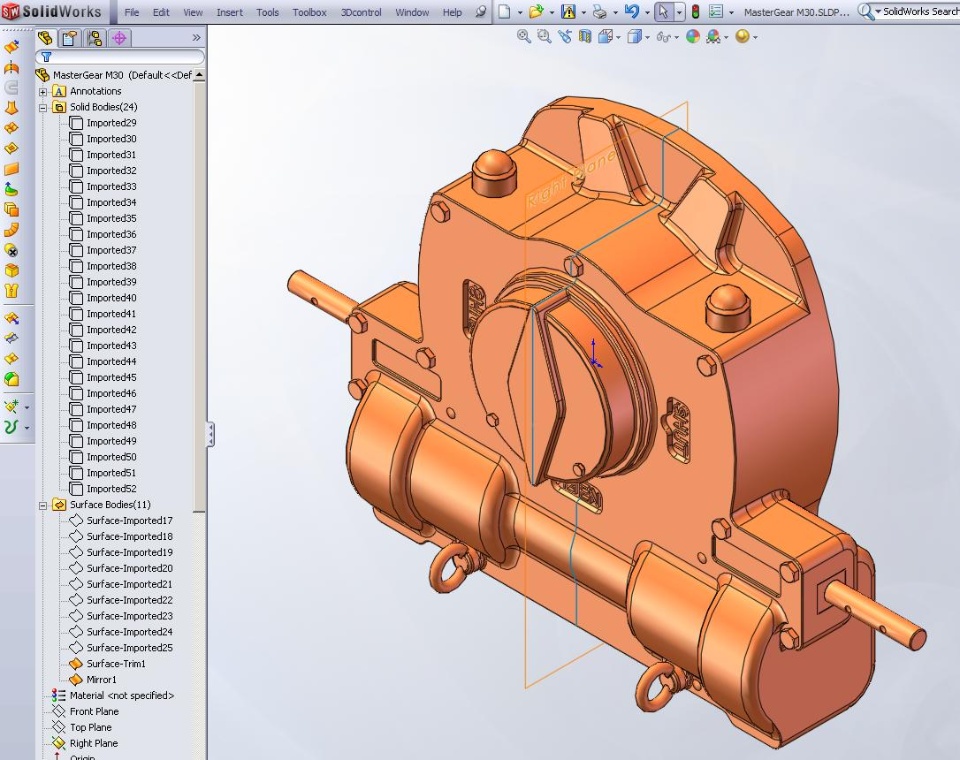960x760 pixels.
Task: Click the FeatureManager filter field
Action: click(120, 57)
